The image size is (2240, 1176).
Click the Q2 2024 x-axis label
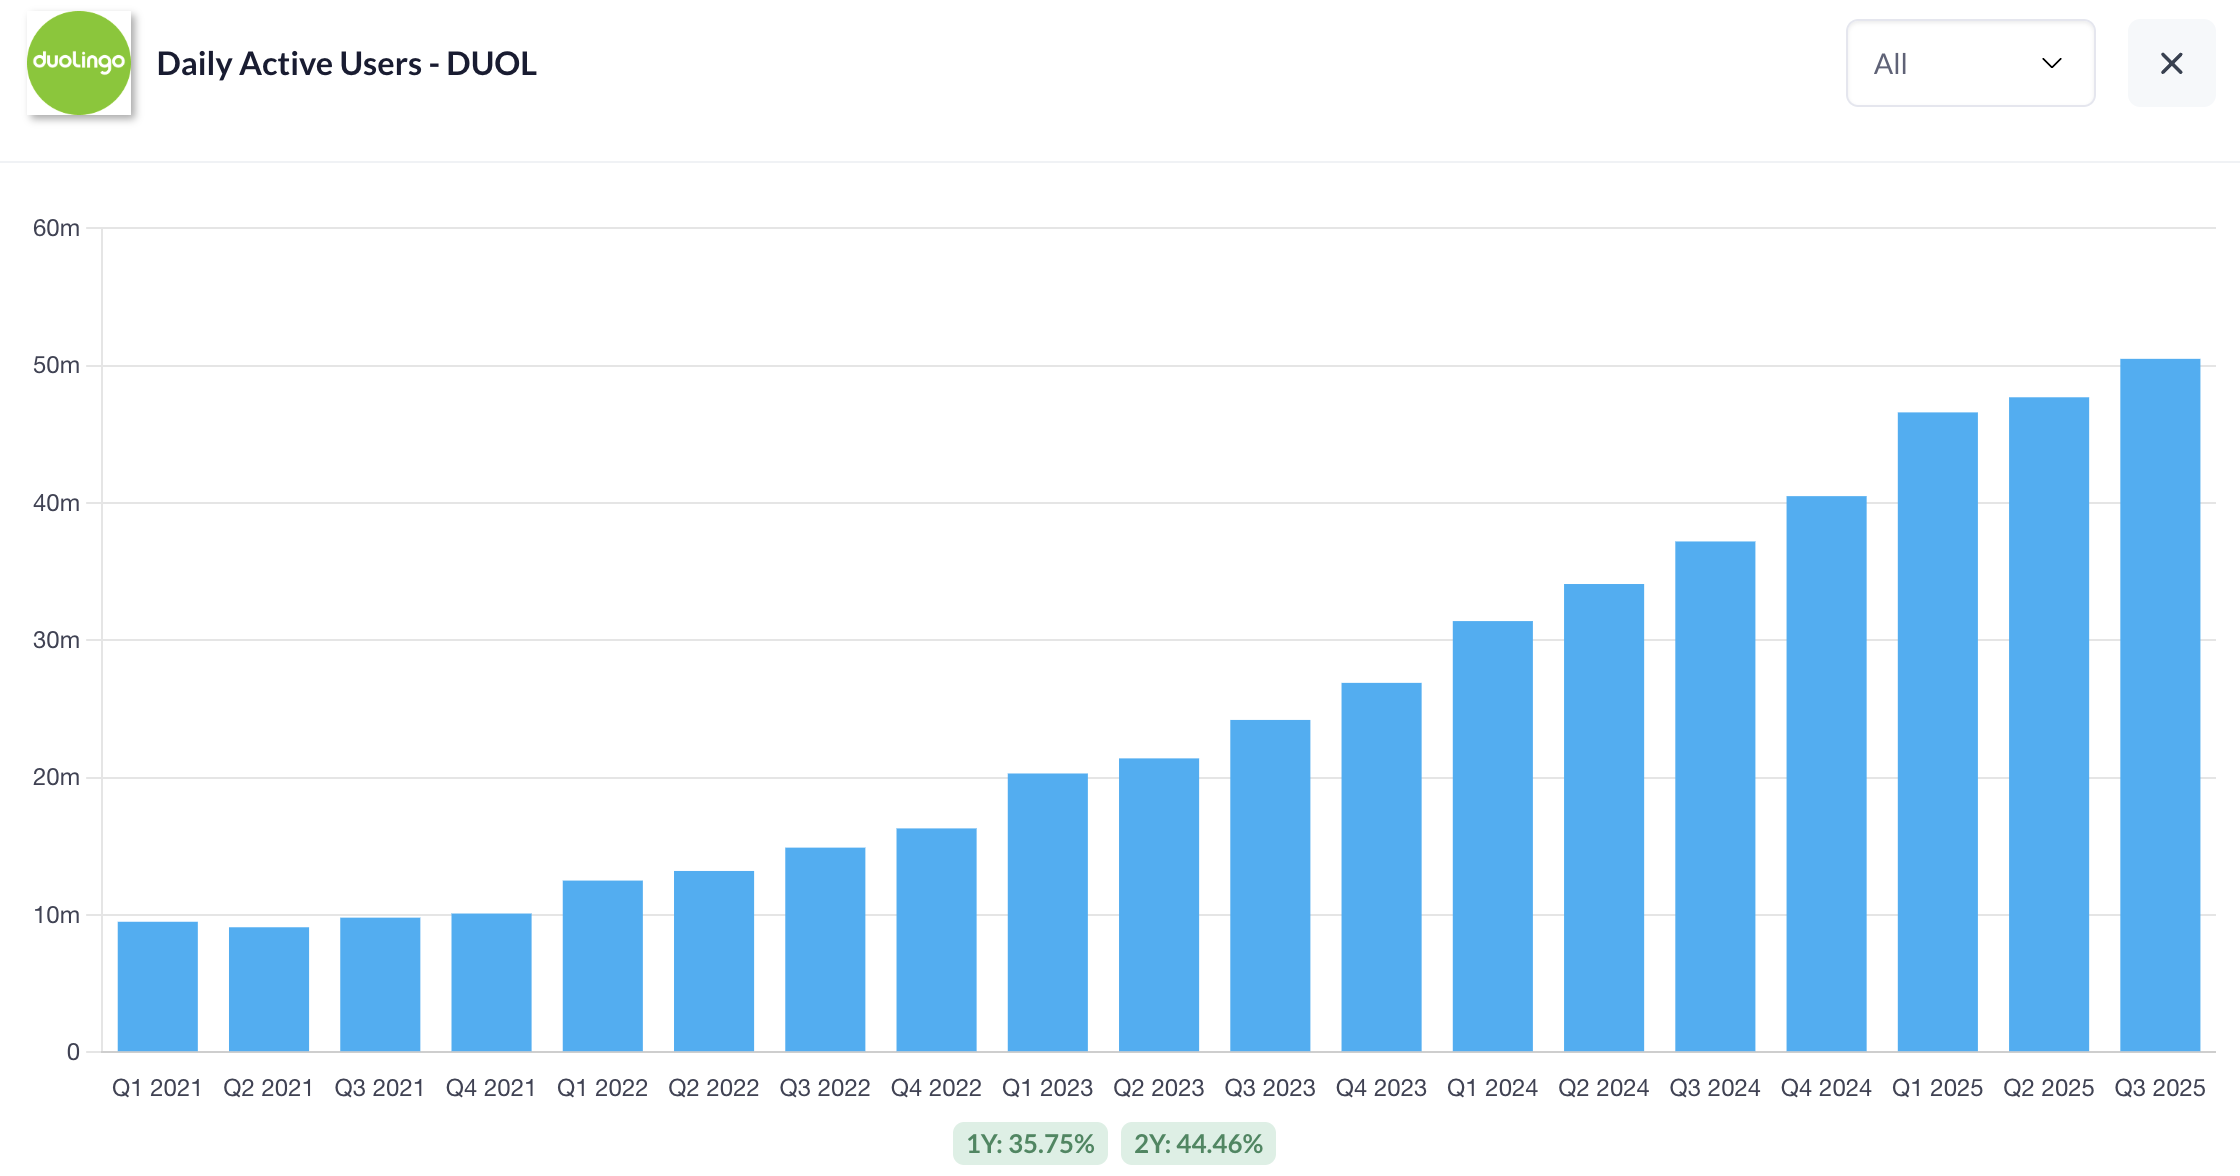tap(1603, 1088)
